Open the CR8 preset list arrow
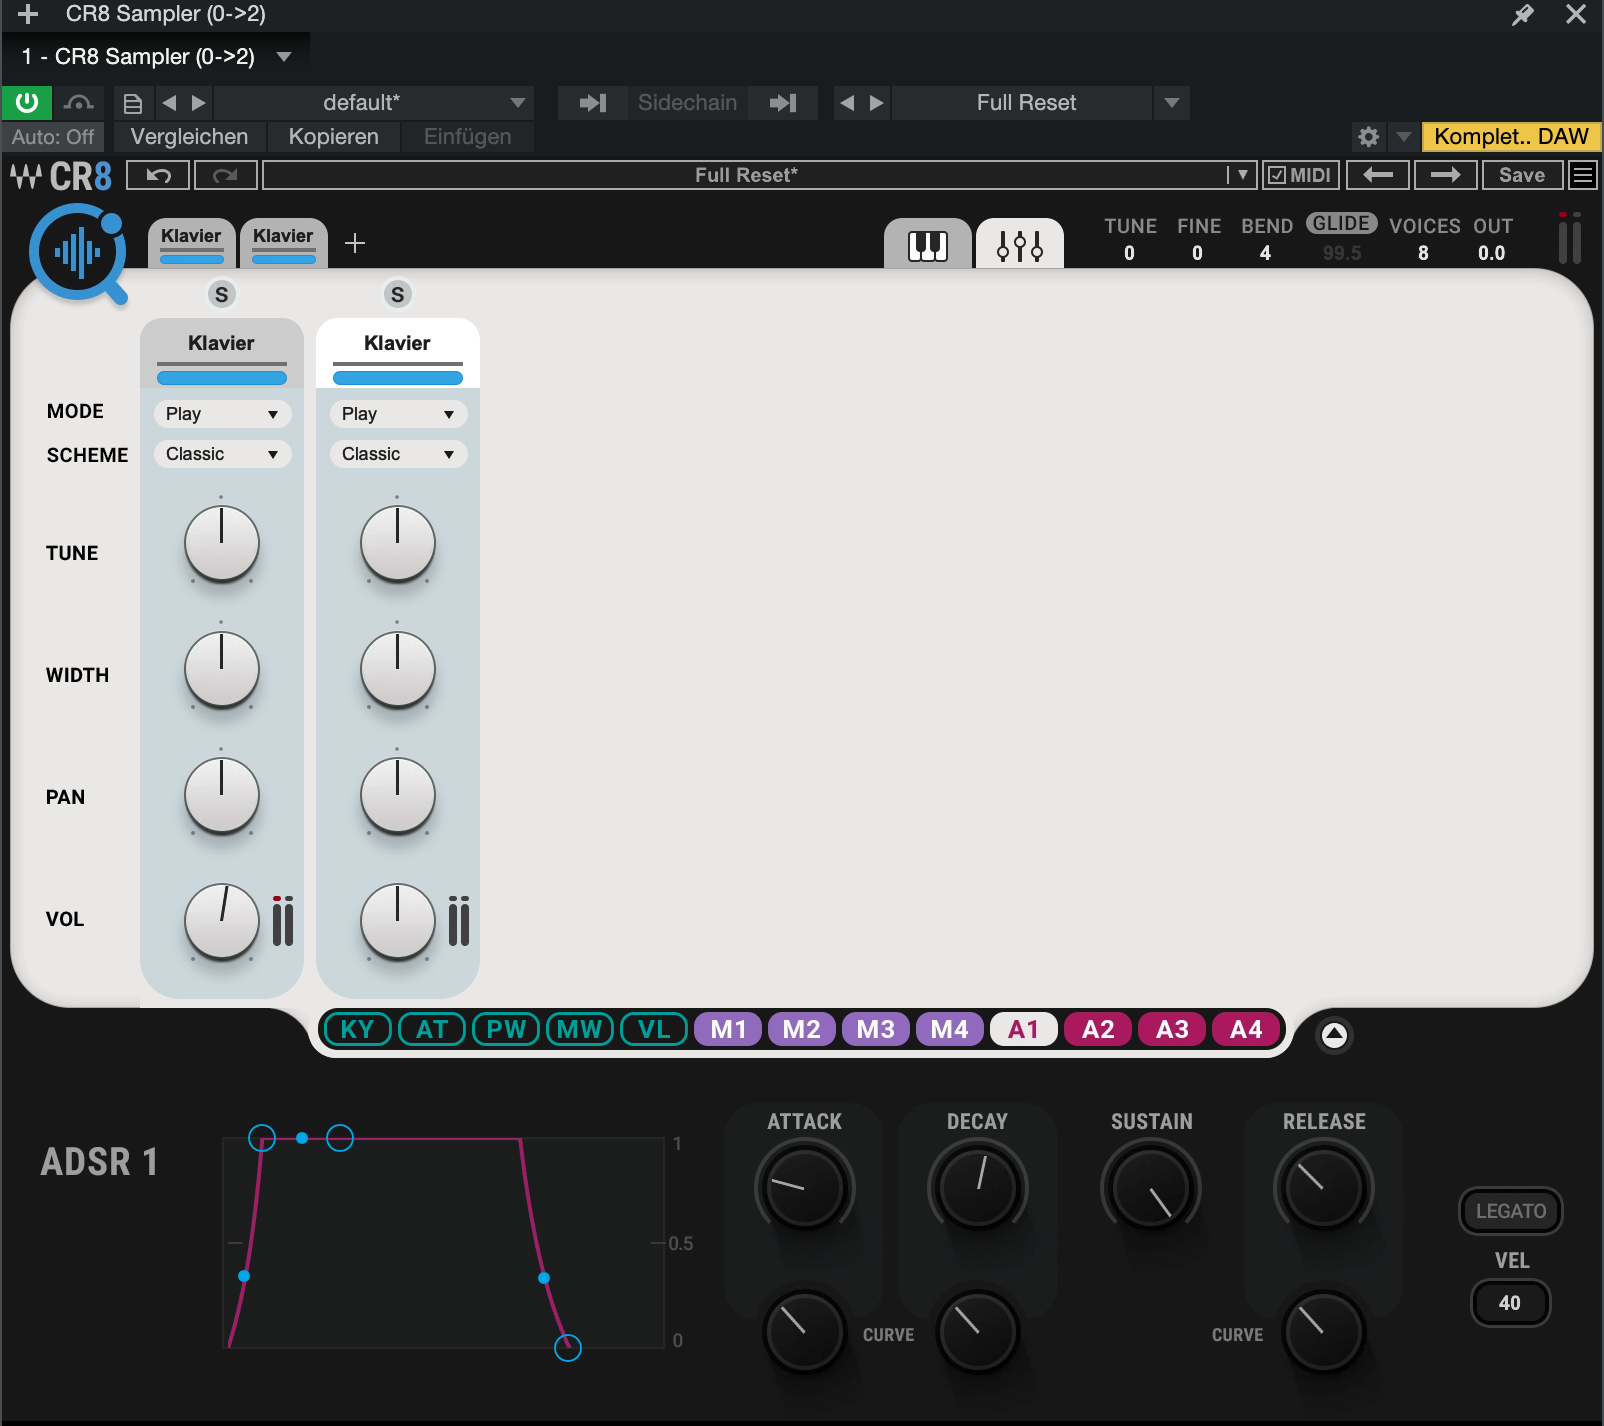 1242,175
